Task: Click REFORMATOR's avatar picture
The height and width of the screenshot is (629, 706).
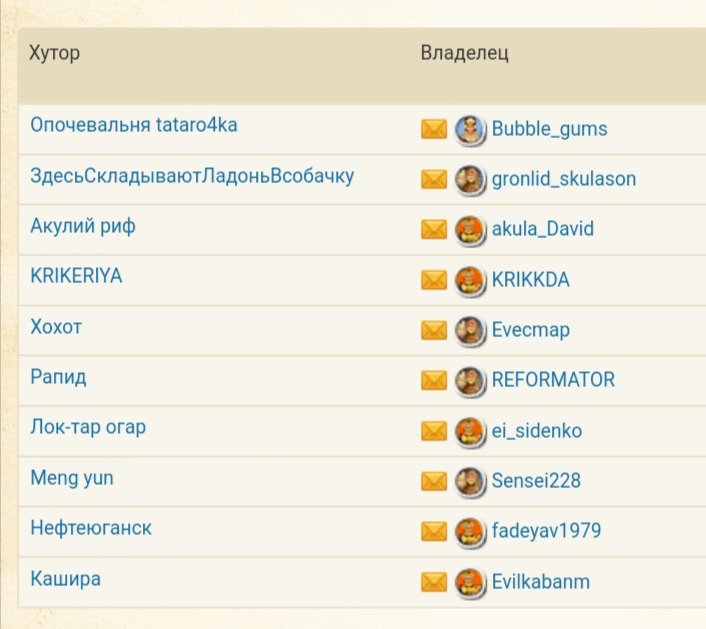Action: [469, 380]
